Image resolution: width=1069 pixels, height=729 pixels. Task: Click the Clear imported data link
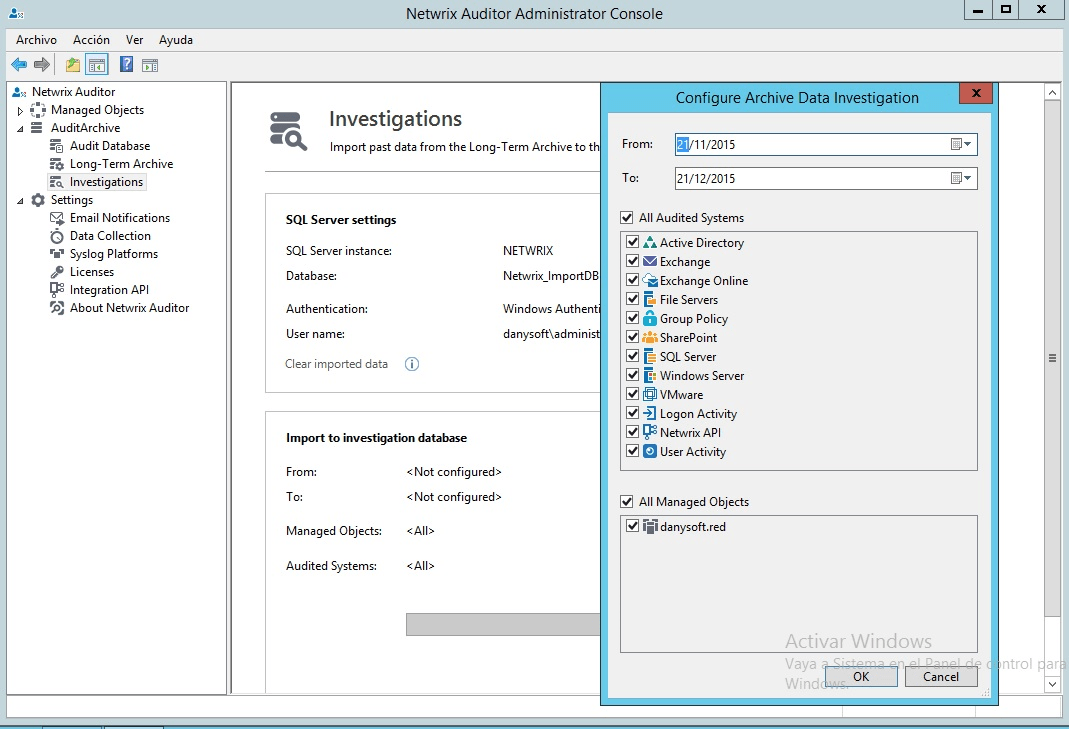tap(336, 364)
